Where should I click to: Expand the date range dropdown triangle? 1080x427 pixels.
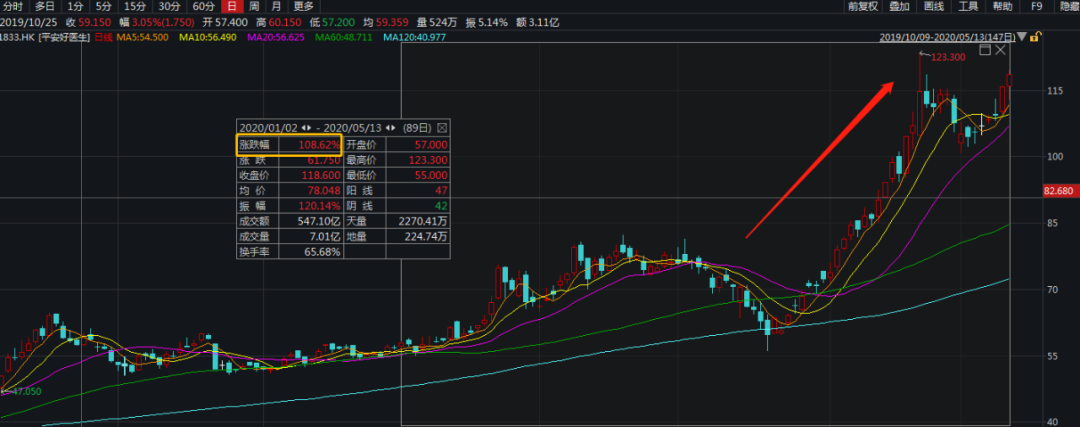point(1022,37)
